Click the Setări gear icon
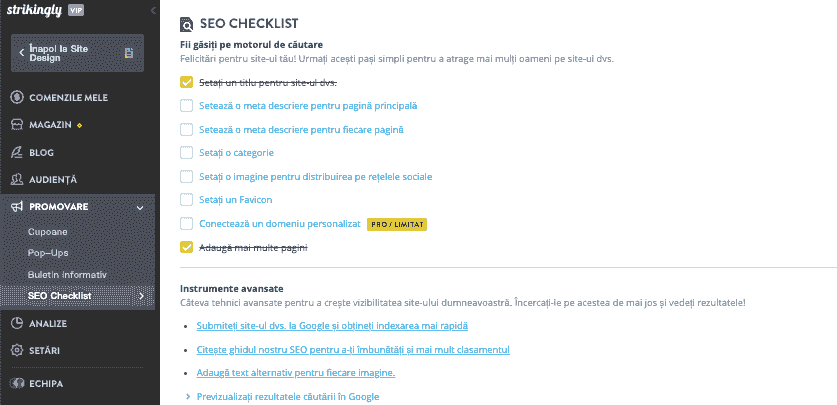Image resolution: width=837 pixels, height=405 pixels. pyautogui.click(x=17, y=351)
